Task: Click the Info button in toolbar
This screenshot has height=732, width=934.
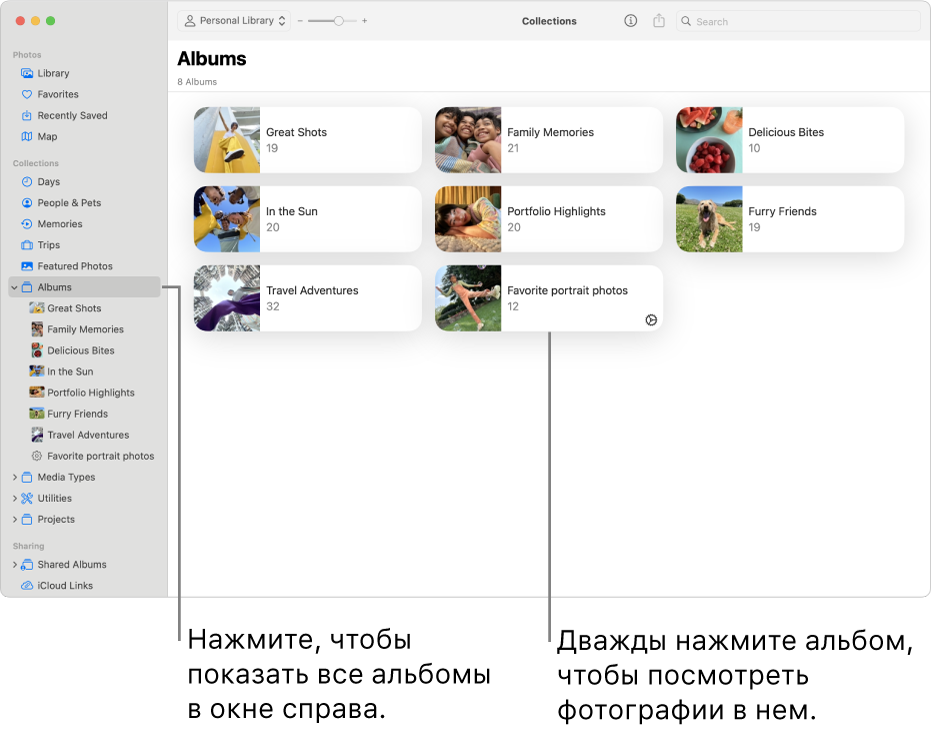Action: point(630,21)
